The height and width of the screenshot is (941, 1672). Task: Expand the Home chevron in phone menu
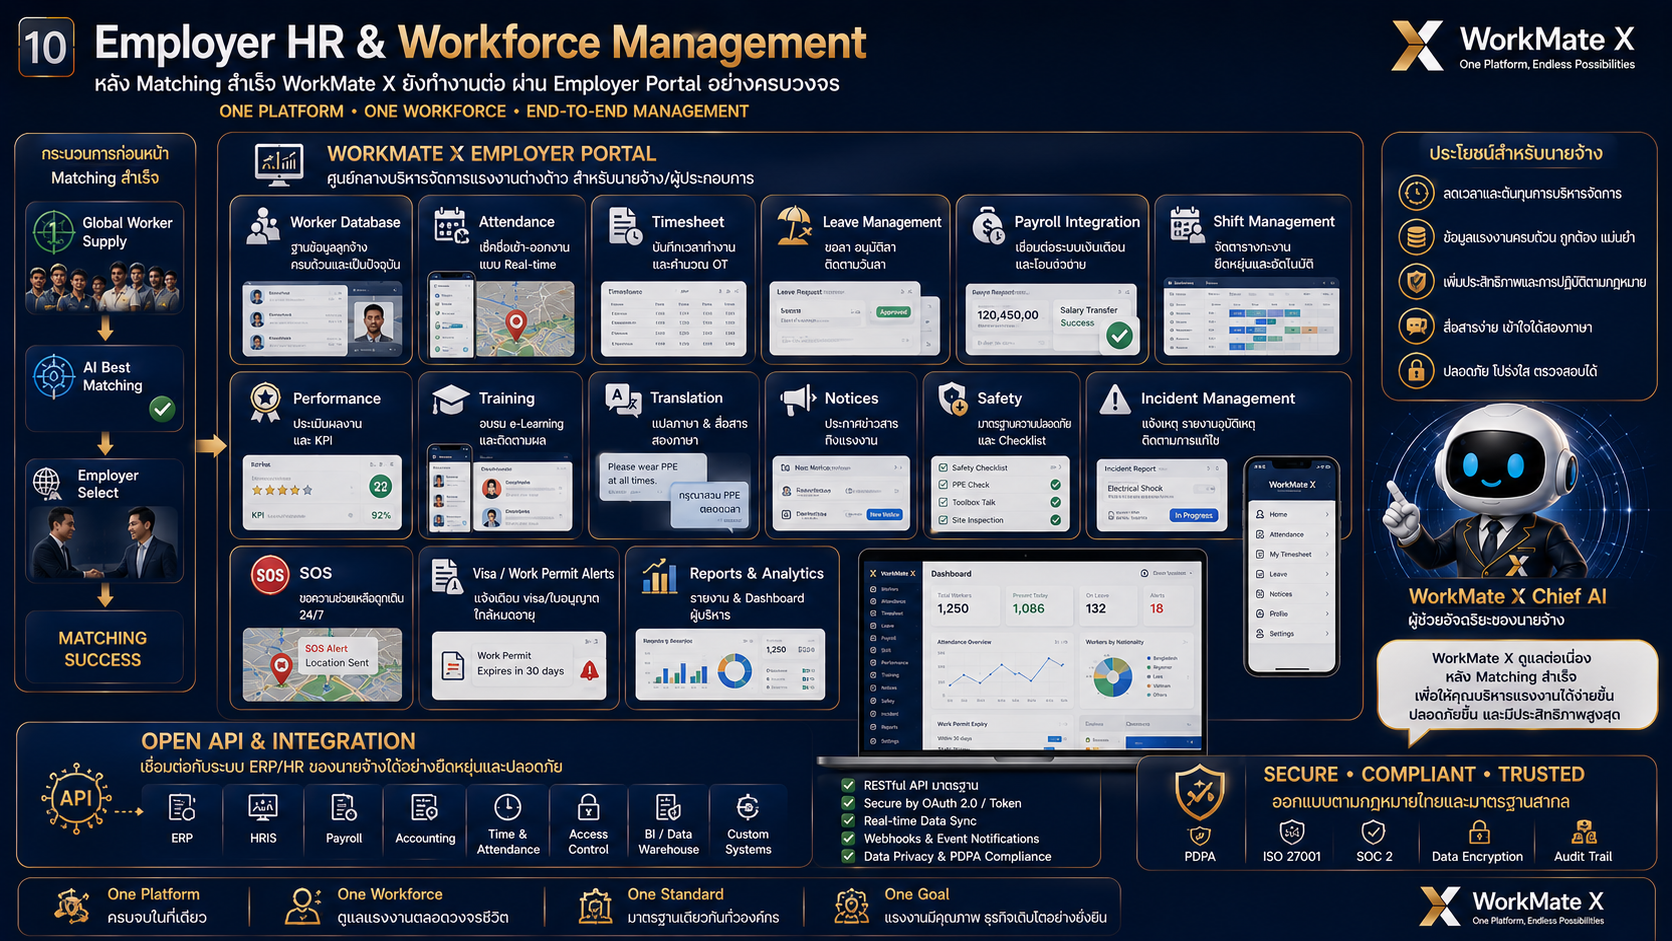(x=1327, y=514)
